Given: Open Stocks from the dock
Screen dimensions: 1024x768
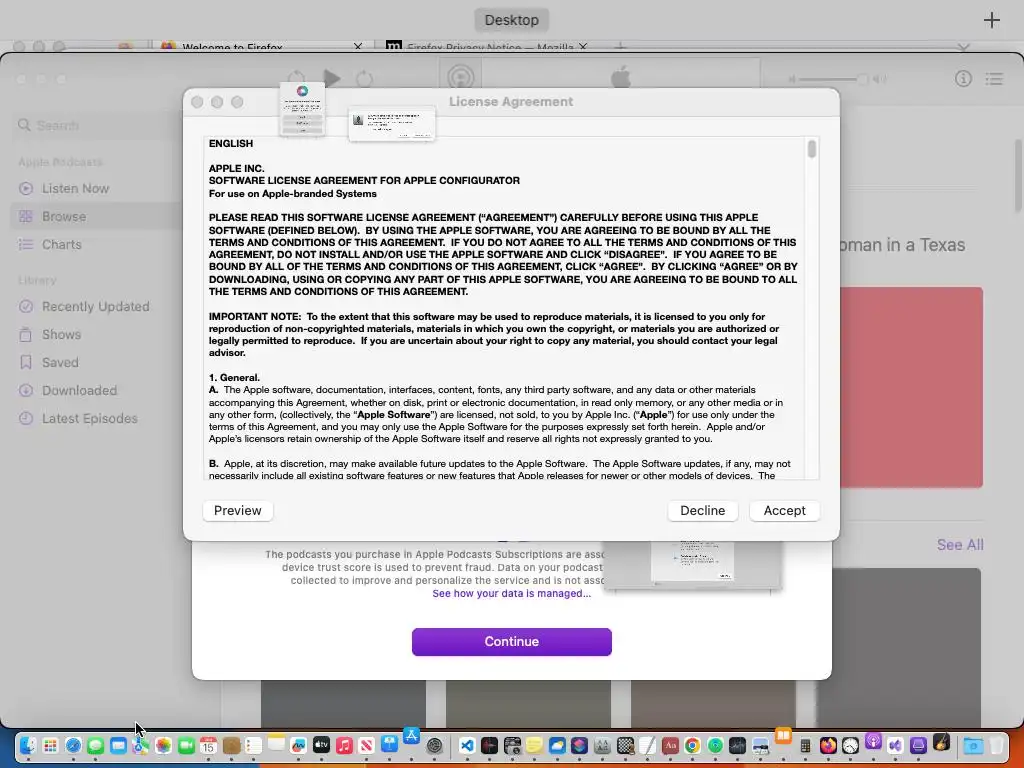Looking at the screenshot, I should tap(737, 745).
